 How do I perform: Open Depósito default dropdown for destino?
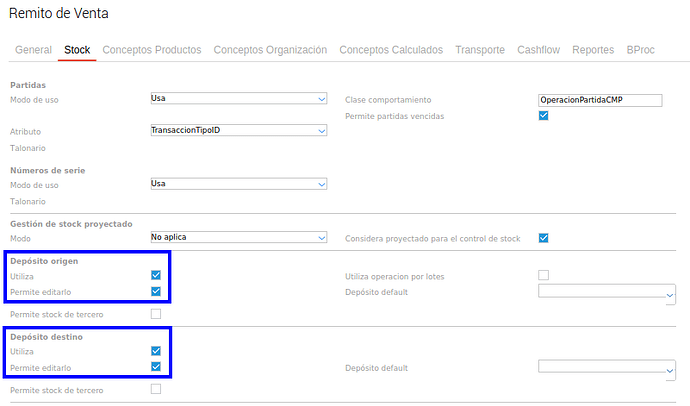point(606,367)
